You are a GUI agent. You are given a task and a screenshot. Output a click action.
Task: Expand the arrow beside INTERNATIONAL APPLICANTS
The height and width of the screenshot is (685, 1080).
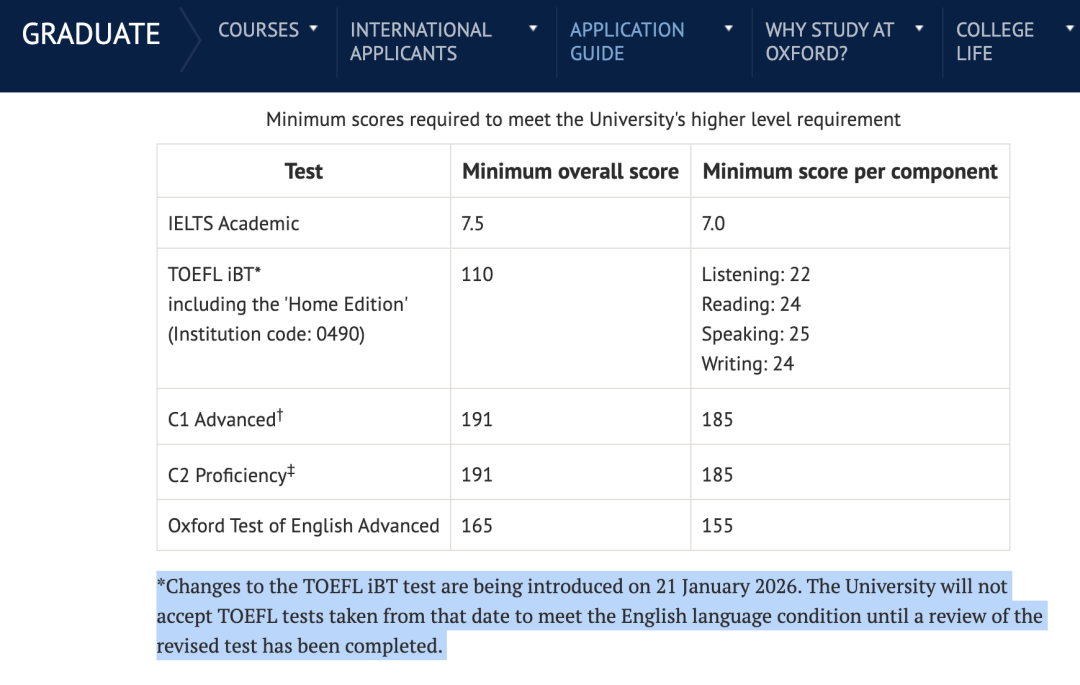point(533,28)
